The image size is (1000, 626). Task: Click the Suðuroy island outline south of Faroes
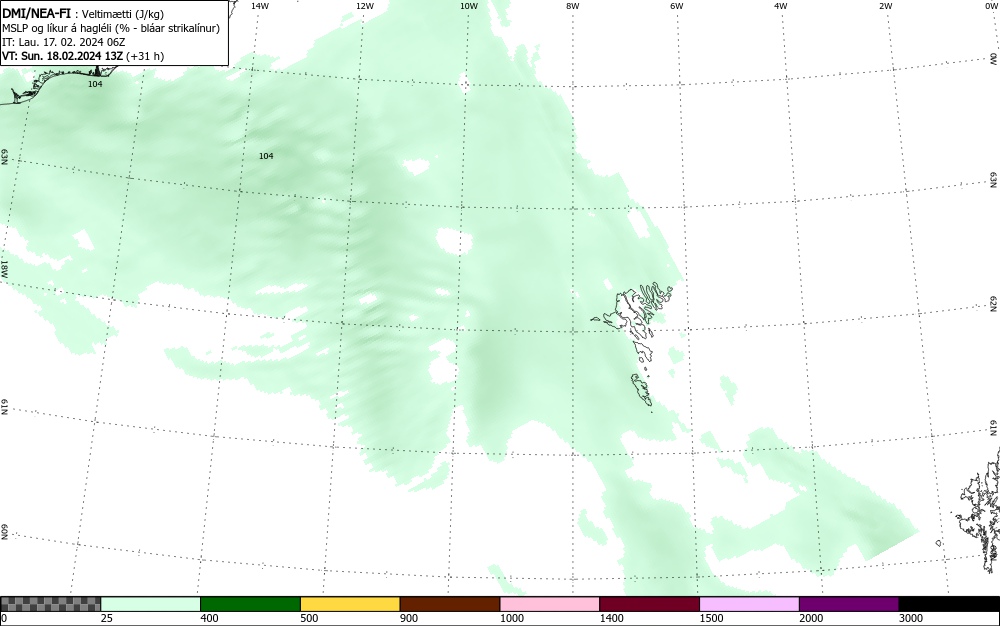tap(642, 389)
